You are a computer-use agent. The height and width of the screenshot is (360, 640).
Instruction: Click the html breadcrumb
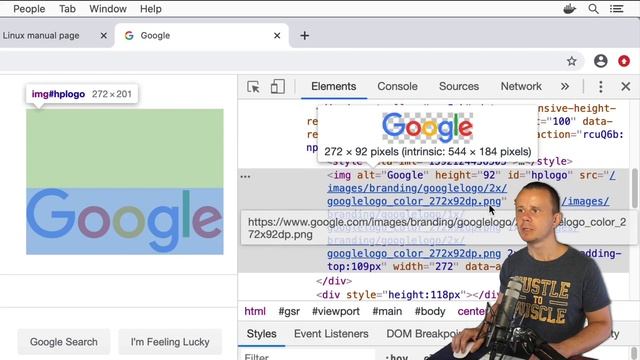[x=255, y=311]
